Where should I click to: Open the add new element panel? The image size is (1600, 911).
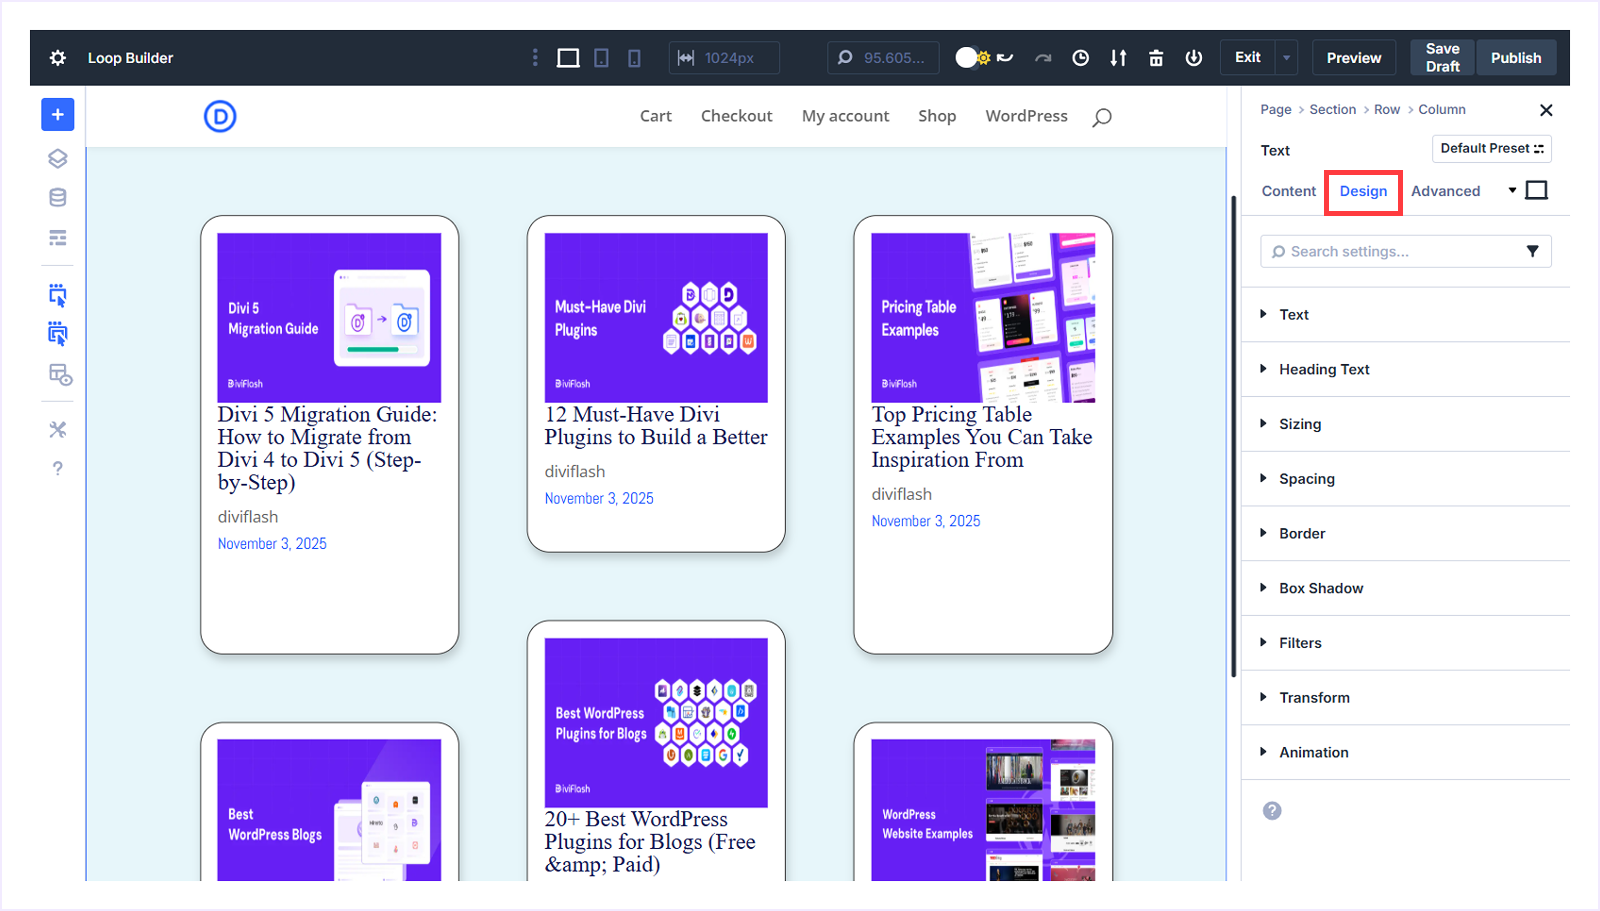point(57,114)
